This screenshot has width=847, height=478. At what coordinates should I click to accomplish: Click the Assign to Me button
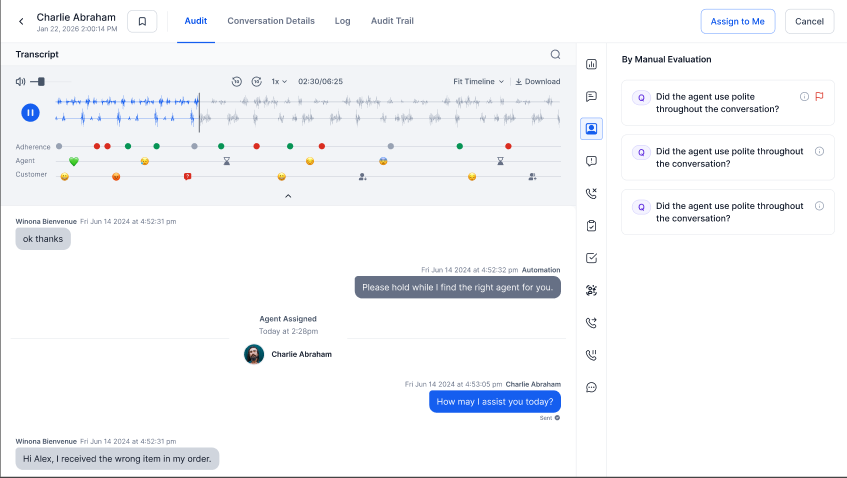(x=737, y=21)
